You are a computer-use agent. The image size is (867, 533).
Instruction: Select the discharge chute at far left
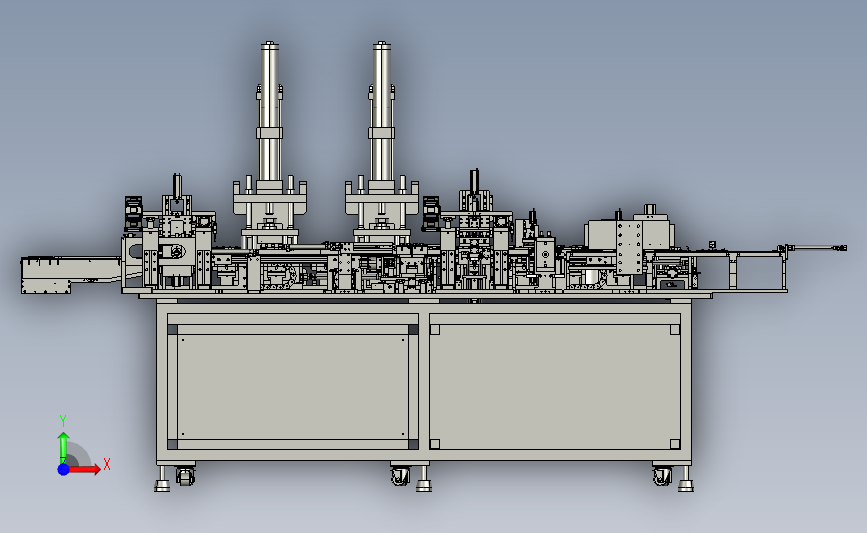(71, 274)
